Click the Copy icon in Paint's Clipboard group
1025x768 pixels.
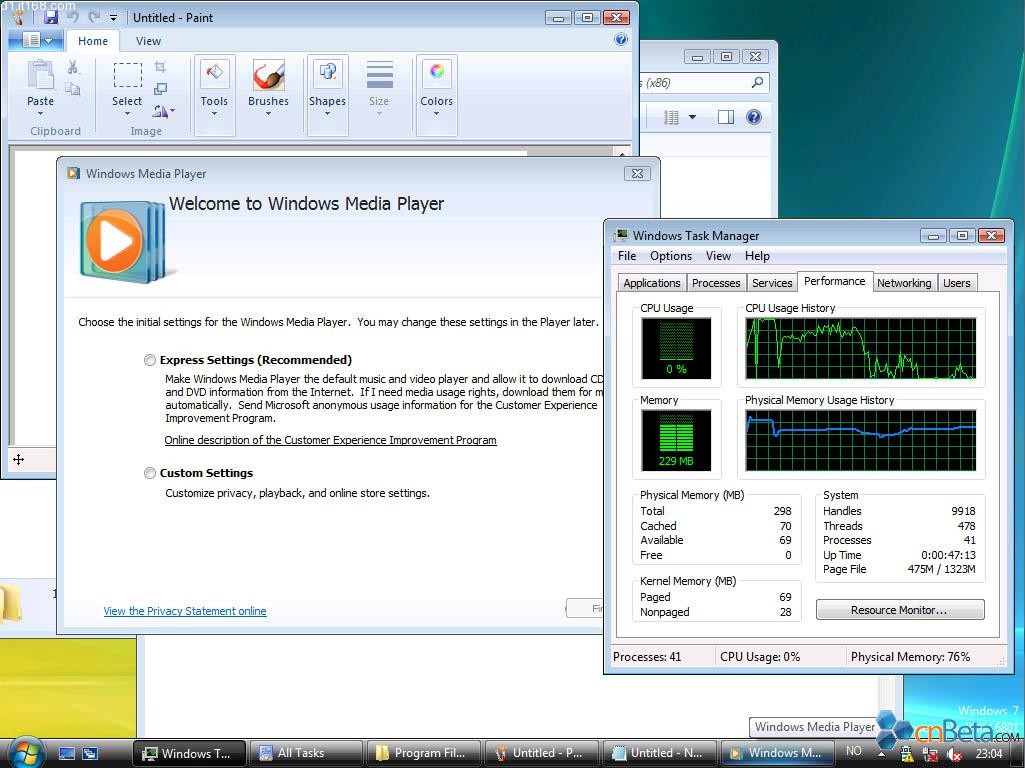pyautogui.click(x=73, y=88)
